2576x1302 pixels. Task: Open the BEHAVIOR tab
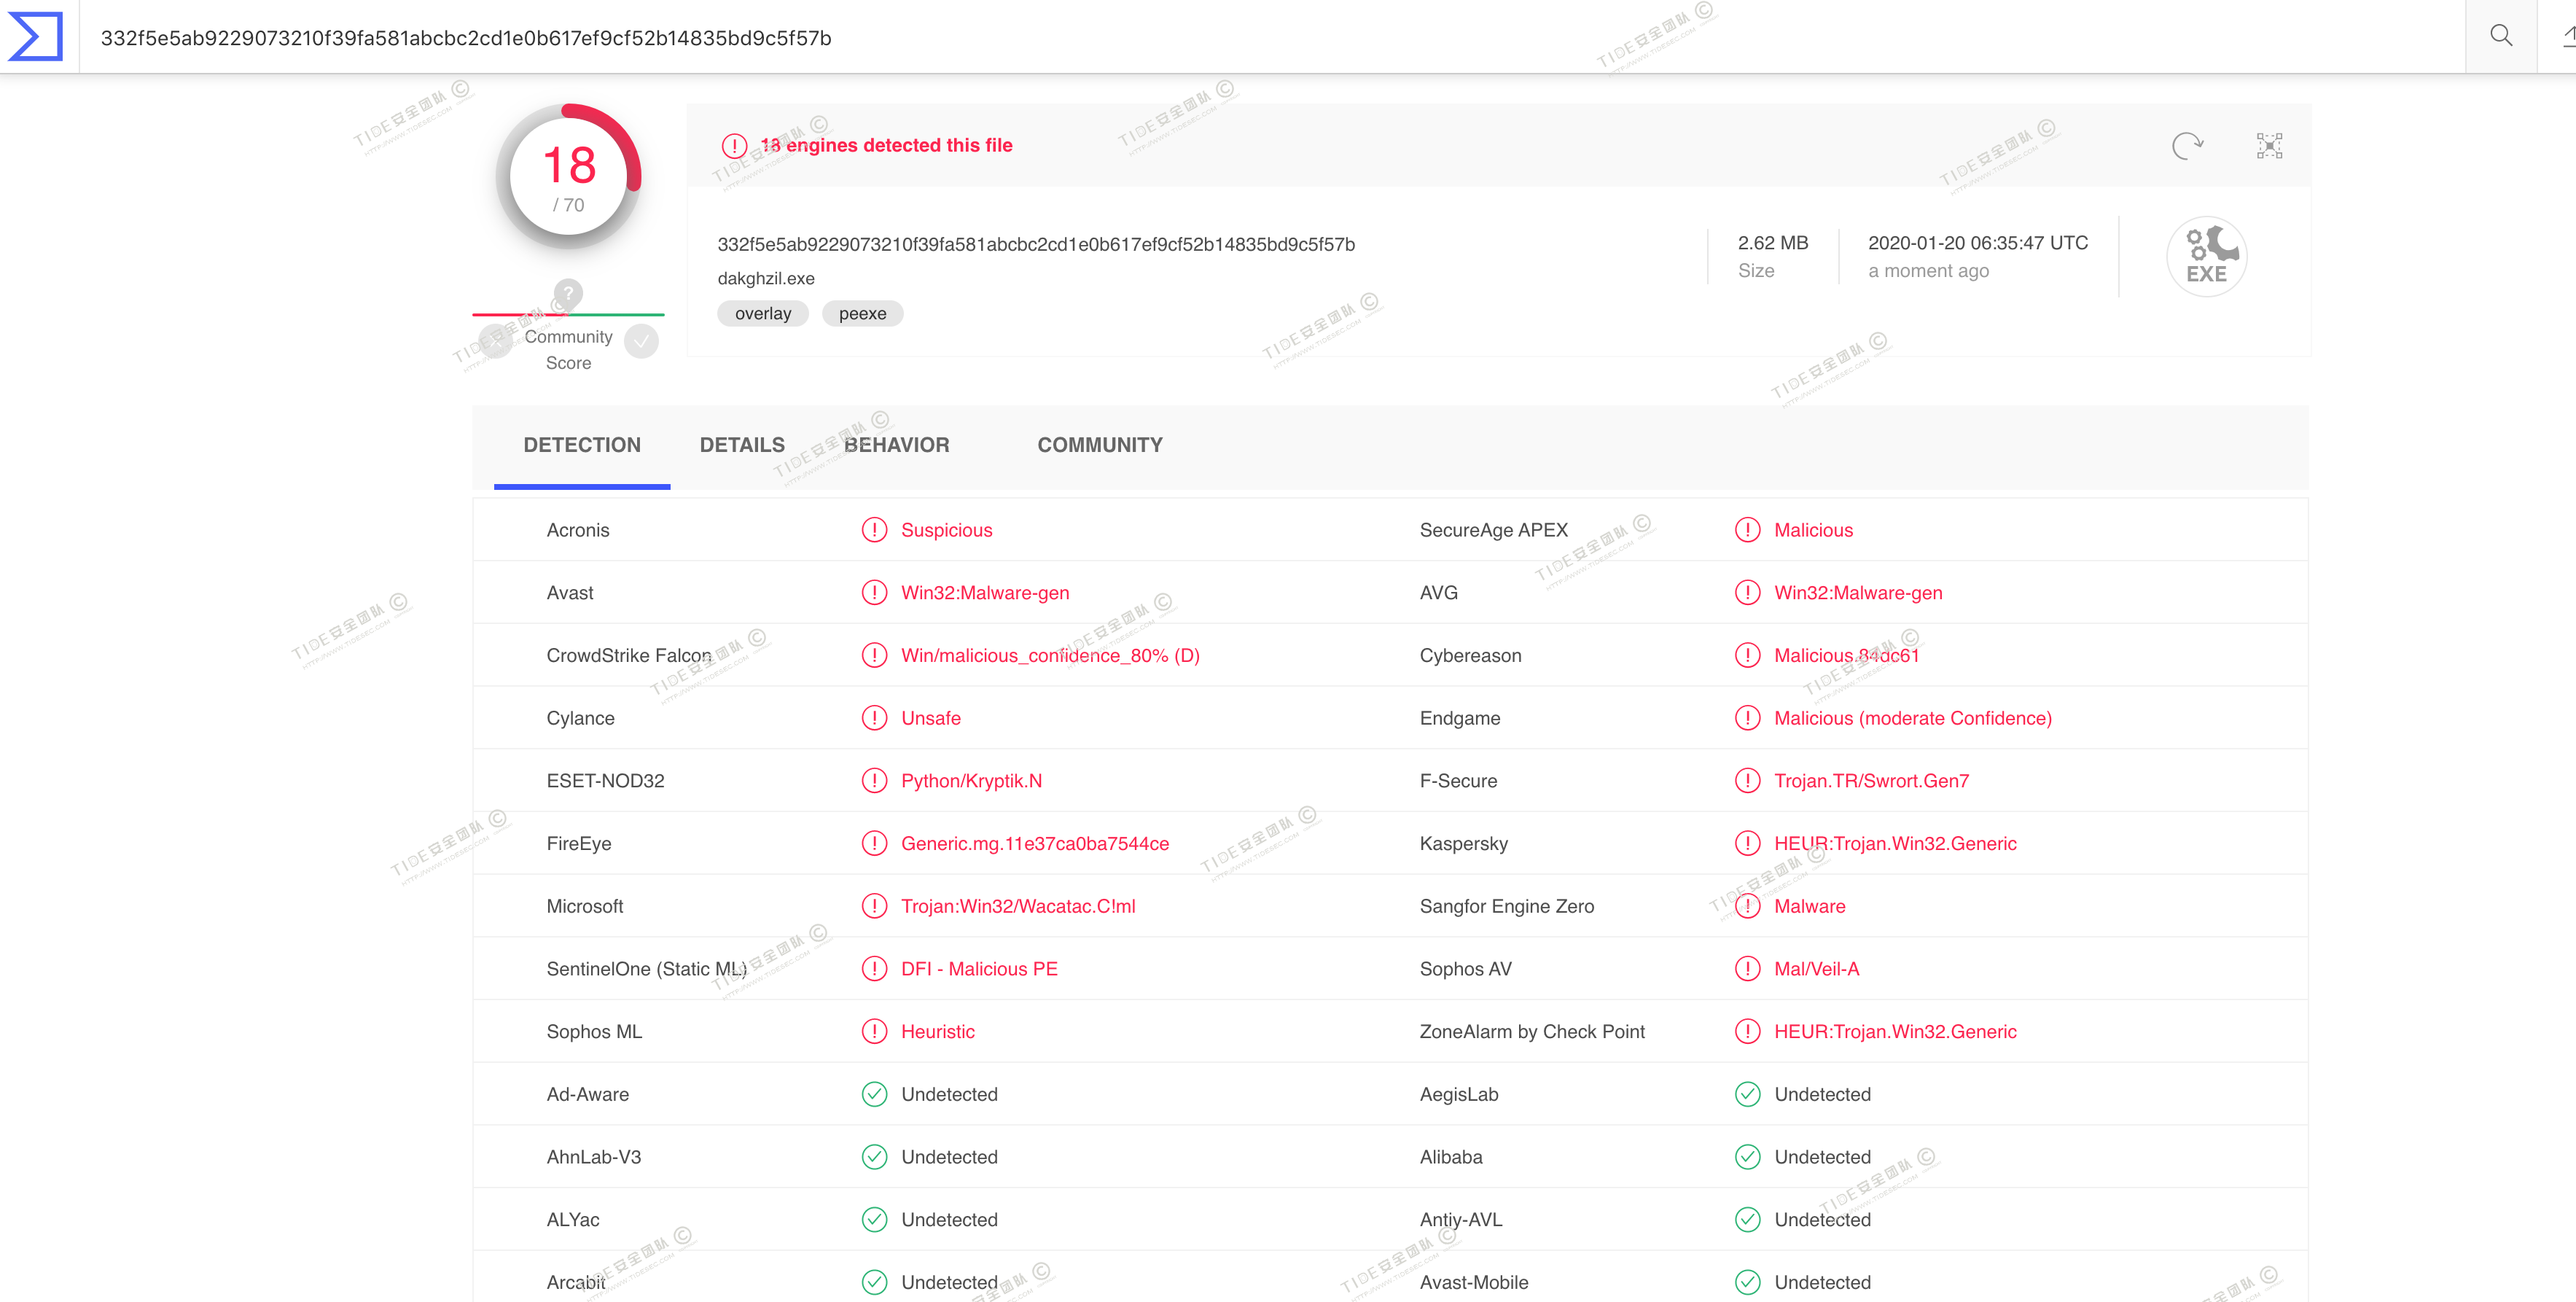[x=896, y=445]
